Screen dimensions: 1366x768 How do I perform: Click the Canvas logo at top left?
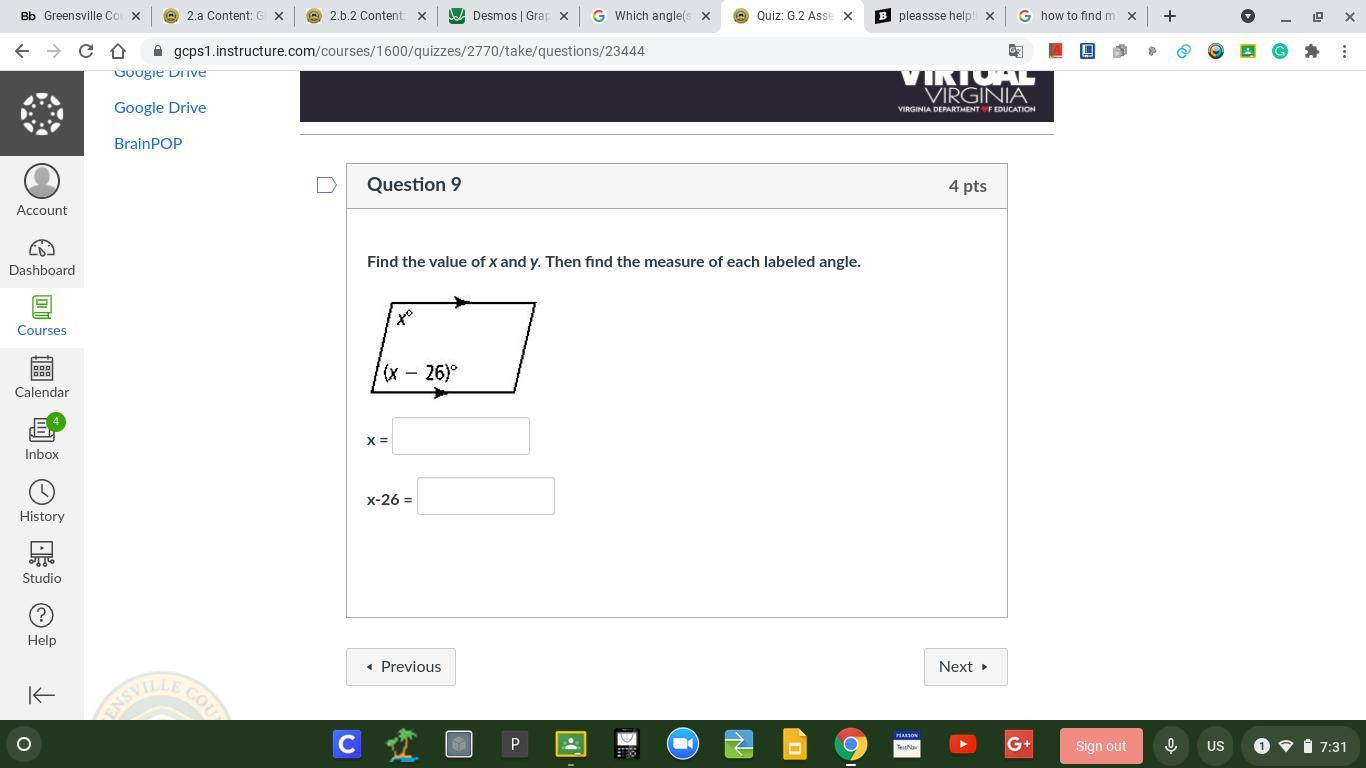click(x=42, y=114)
